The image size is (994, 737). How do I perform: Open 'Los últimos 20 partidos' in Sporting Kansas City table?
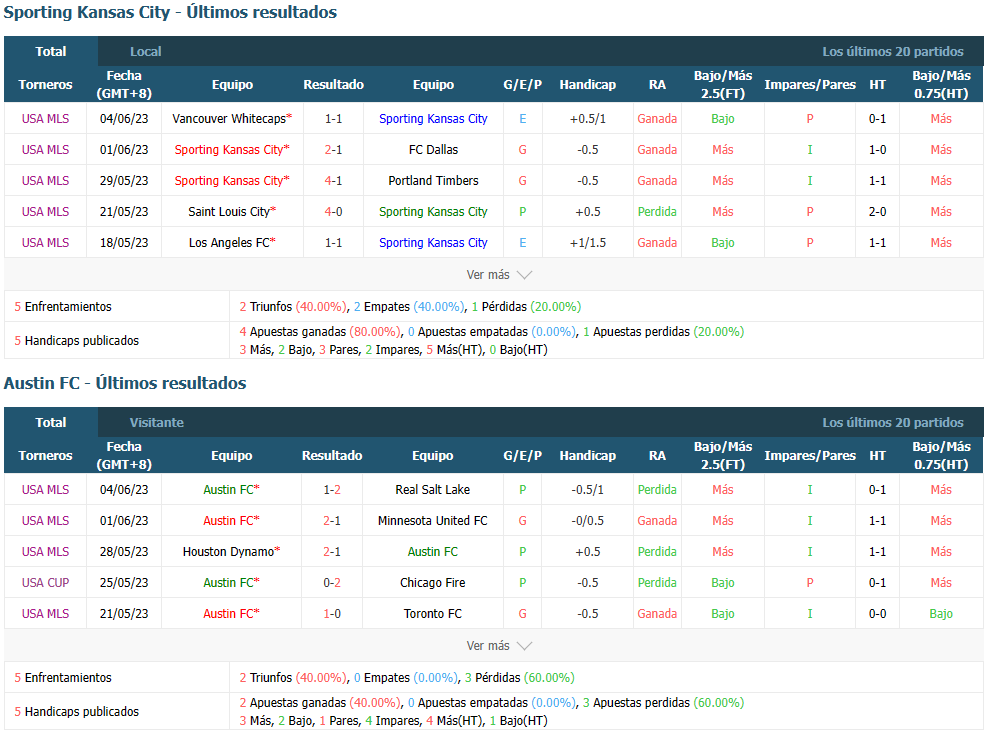893,51
